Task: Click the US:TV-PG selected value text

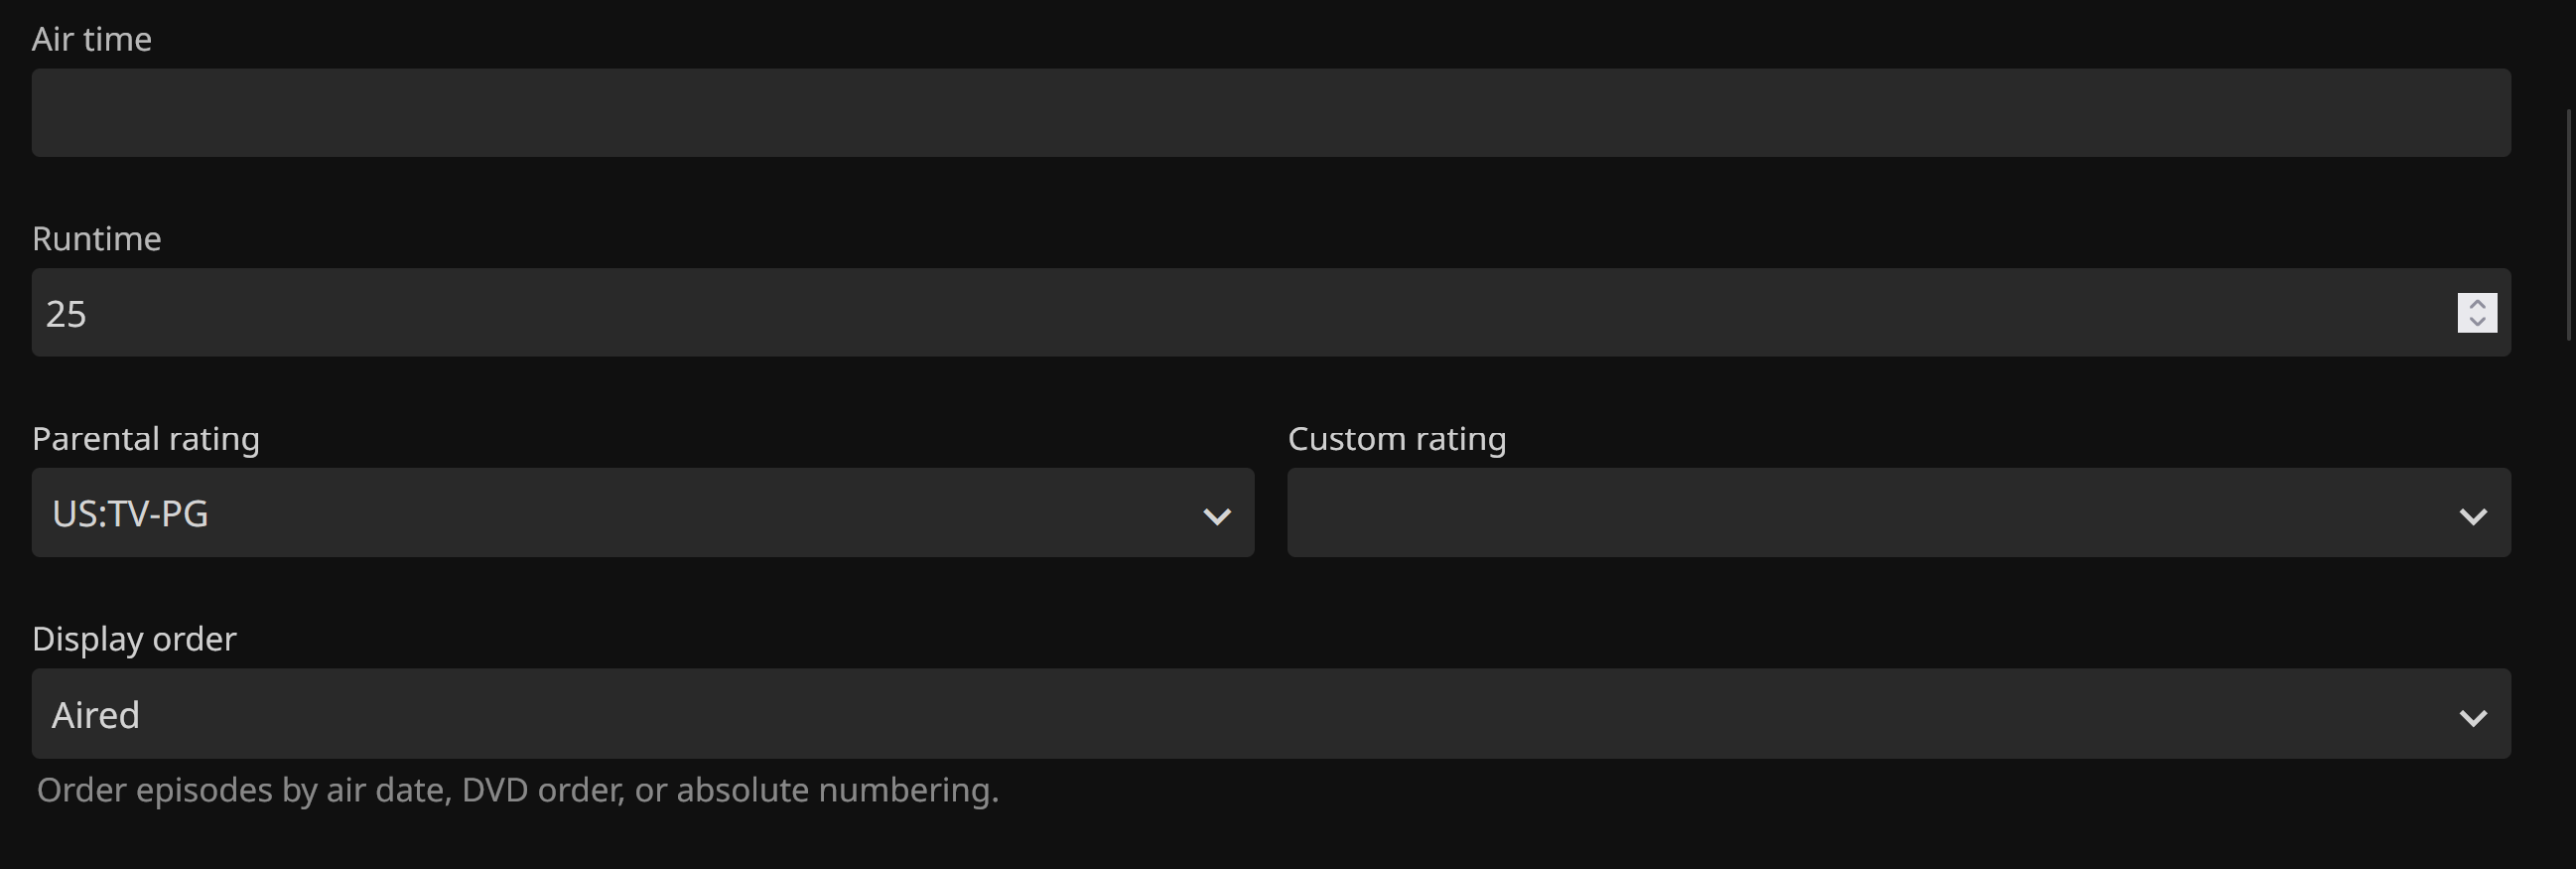Action: (130, 514)
